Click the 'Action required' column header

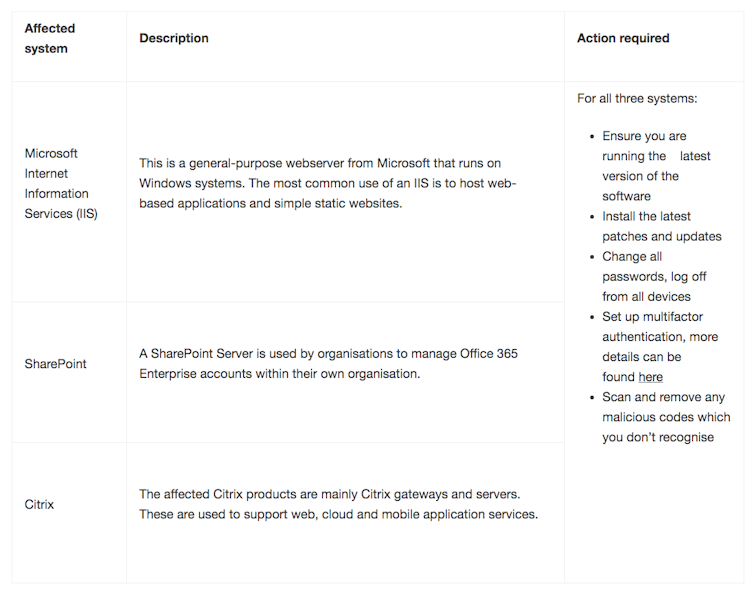(x=623, y=38)
